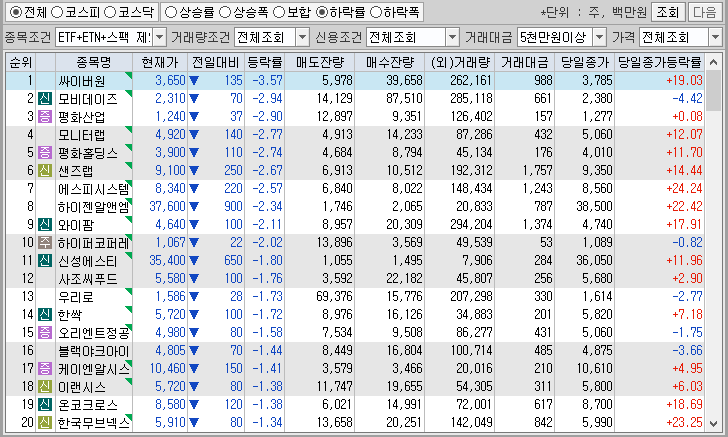The width and height of the screenshot is (728, 437).
Task: Click the 다음 button
Action: [704, 13]
